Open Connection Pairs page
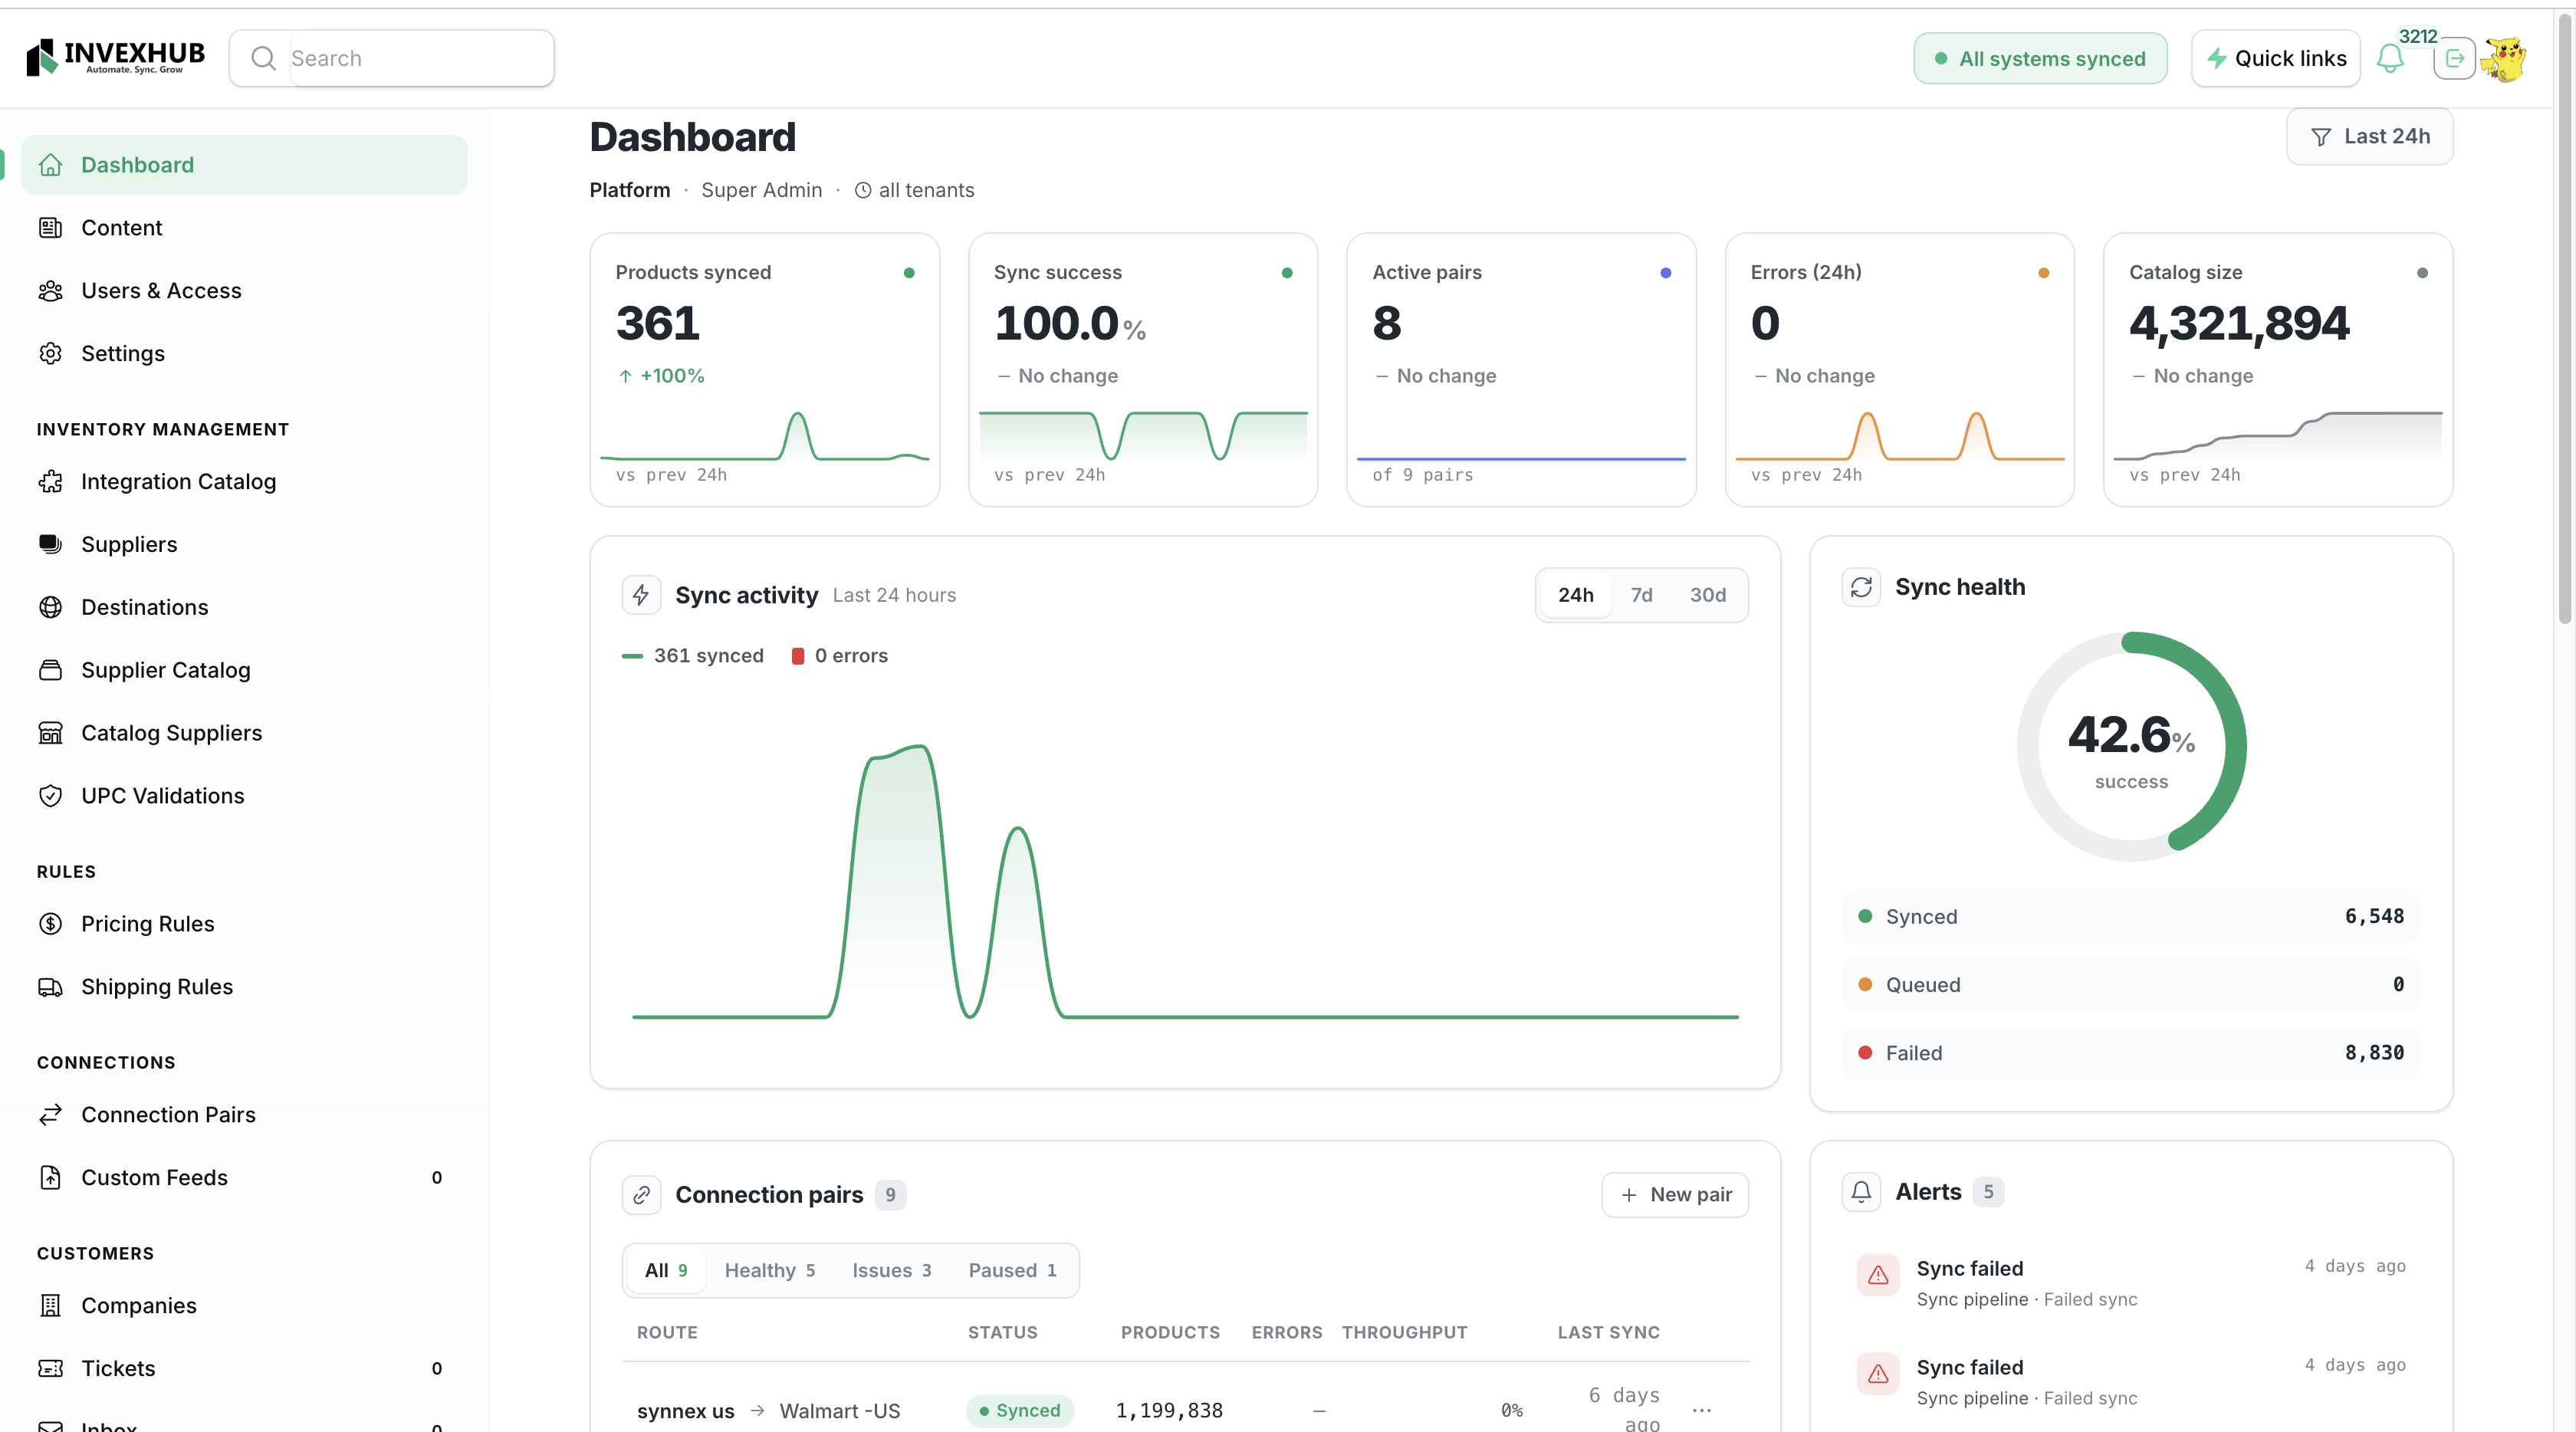 point(244,1116)
